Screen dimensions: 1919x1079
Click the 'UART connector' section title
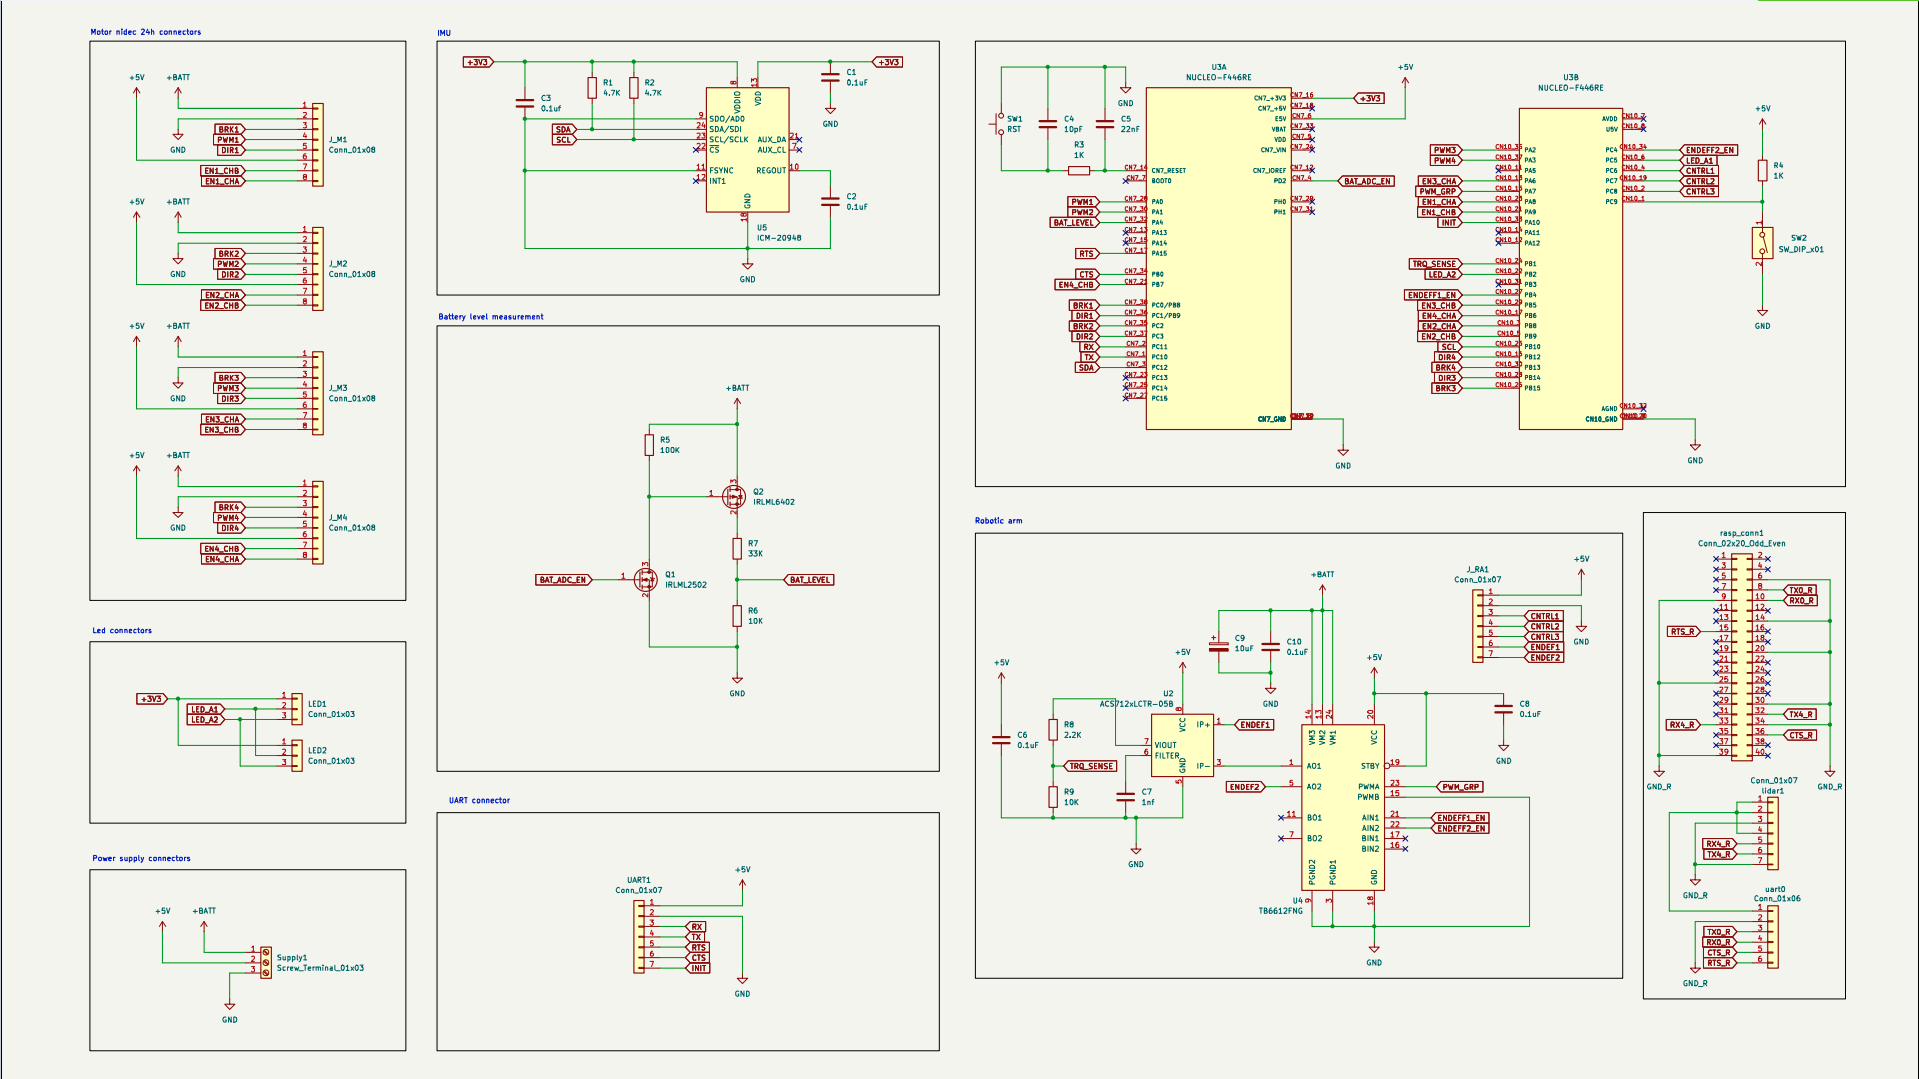[x=479, y=800]
